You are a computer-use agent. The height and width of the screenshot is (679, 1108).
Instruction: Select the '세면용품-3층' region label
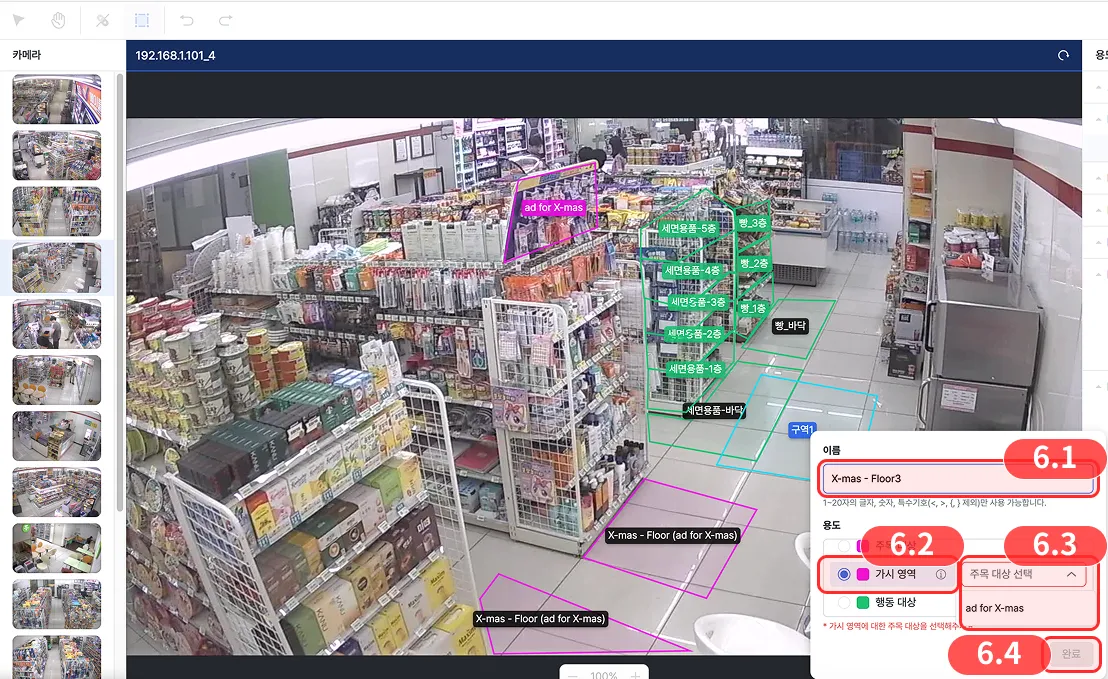[x=697, y=302]
